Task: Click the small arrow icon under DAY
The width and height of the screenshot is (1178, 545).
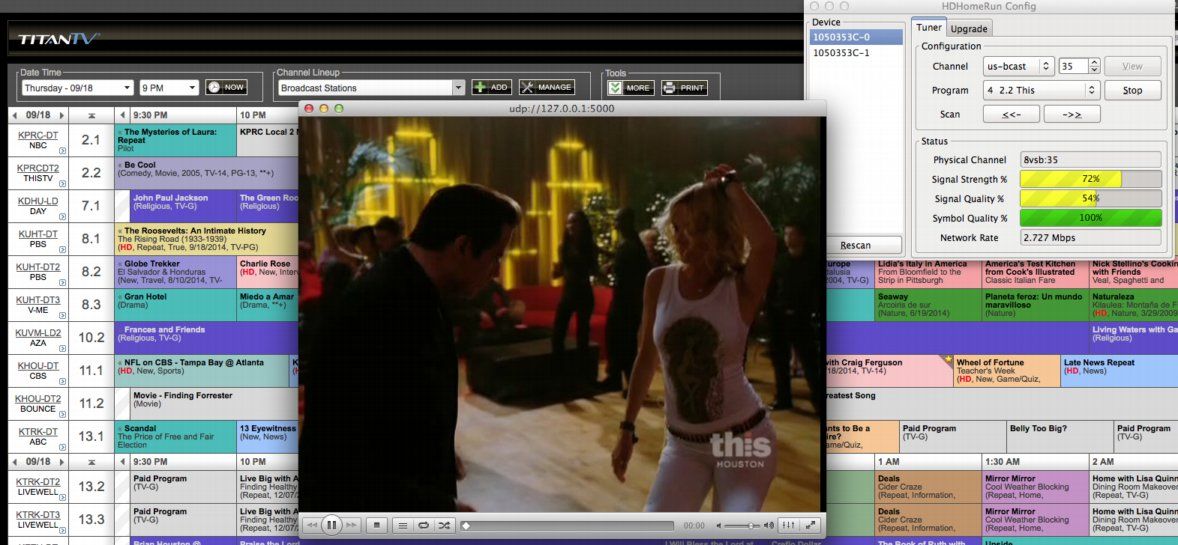Action: click(x=62, y=216)
